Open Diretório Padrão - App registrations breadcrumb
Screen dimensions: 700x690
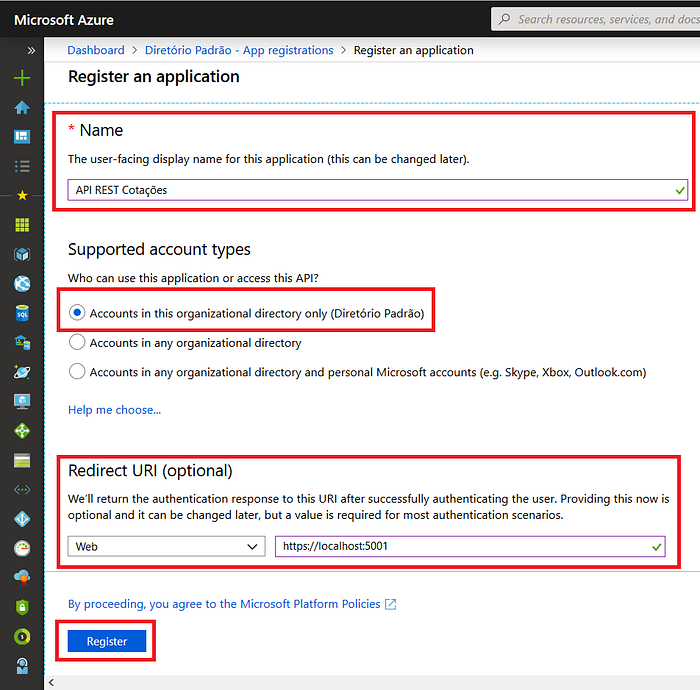tap(239, 50)
